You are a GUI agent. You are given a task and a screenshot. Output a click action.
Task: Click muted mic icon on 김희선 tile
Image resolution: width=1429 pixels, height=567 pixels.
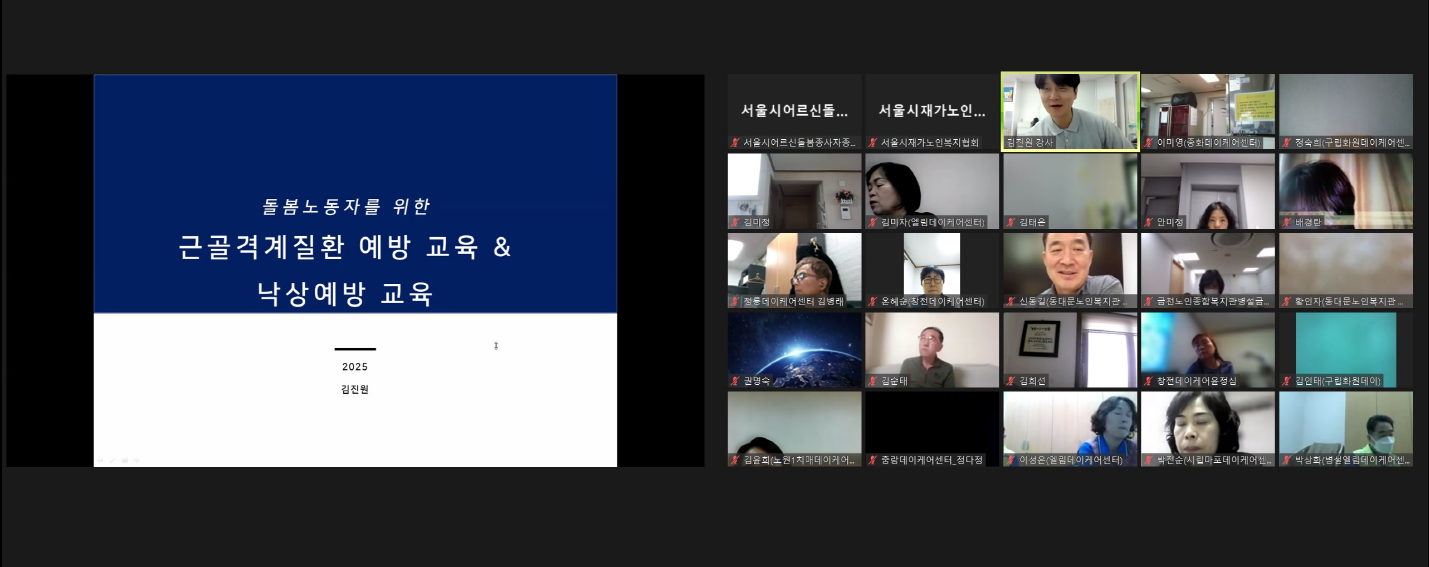click(1010, 381)
